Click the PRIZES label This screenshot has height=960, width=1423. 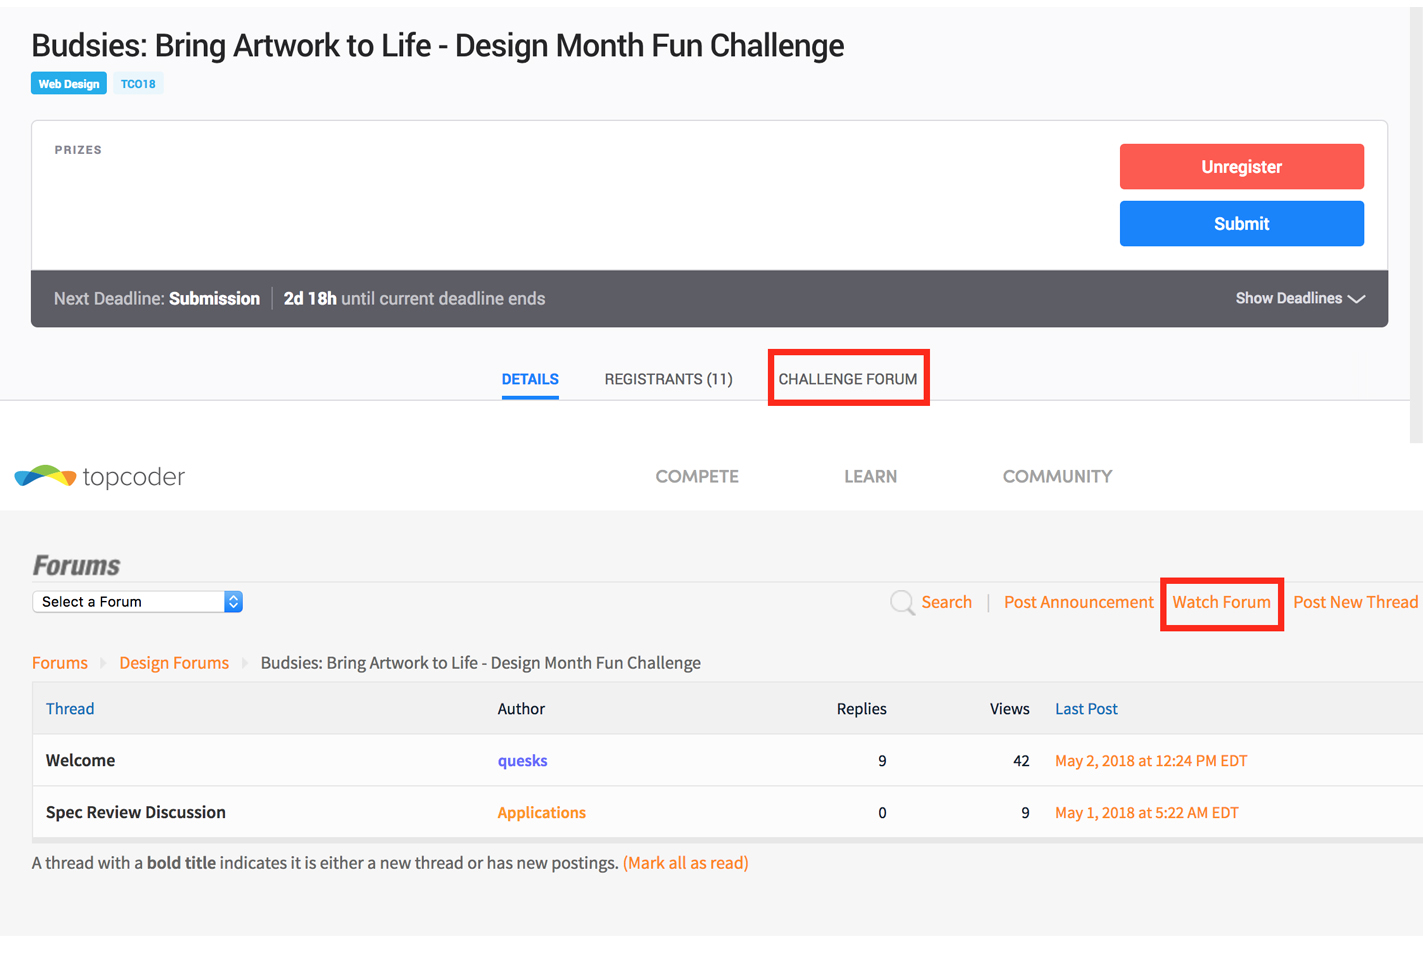[78, 150]
